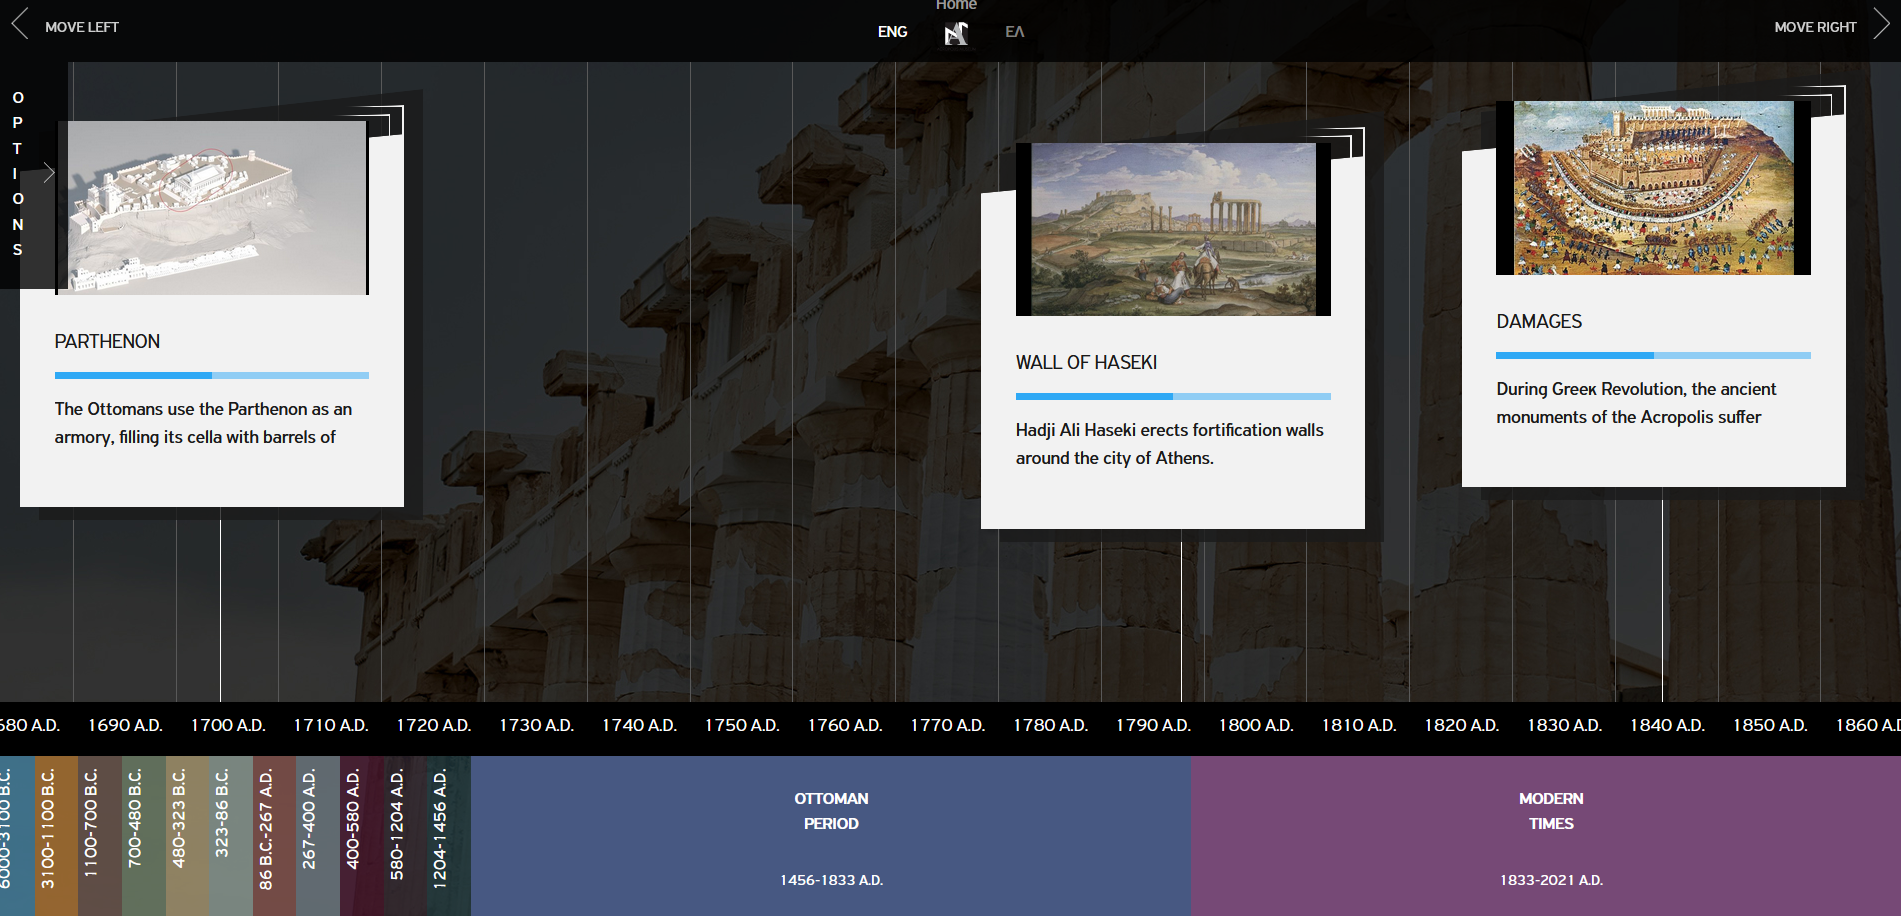Click the PARTHENON card title
Viewport: 1901px width, 916px height.
tap(107, 342)
